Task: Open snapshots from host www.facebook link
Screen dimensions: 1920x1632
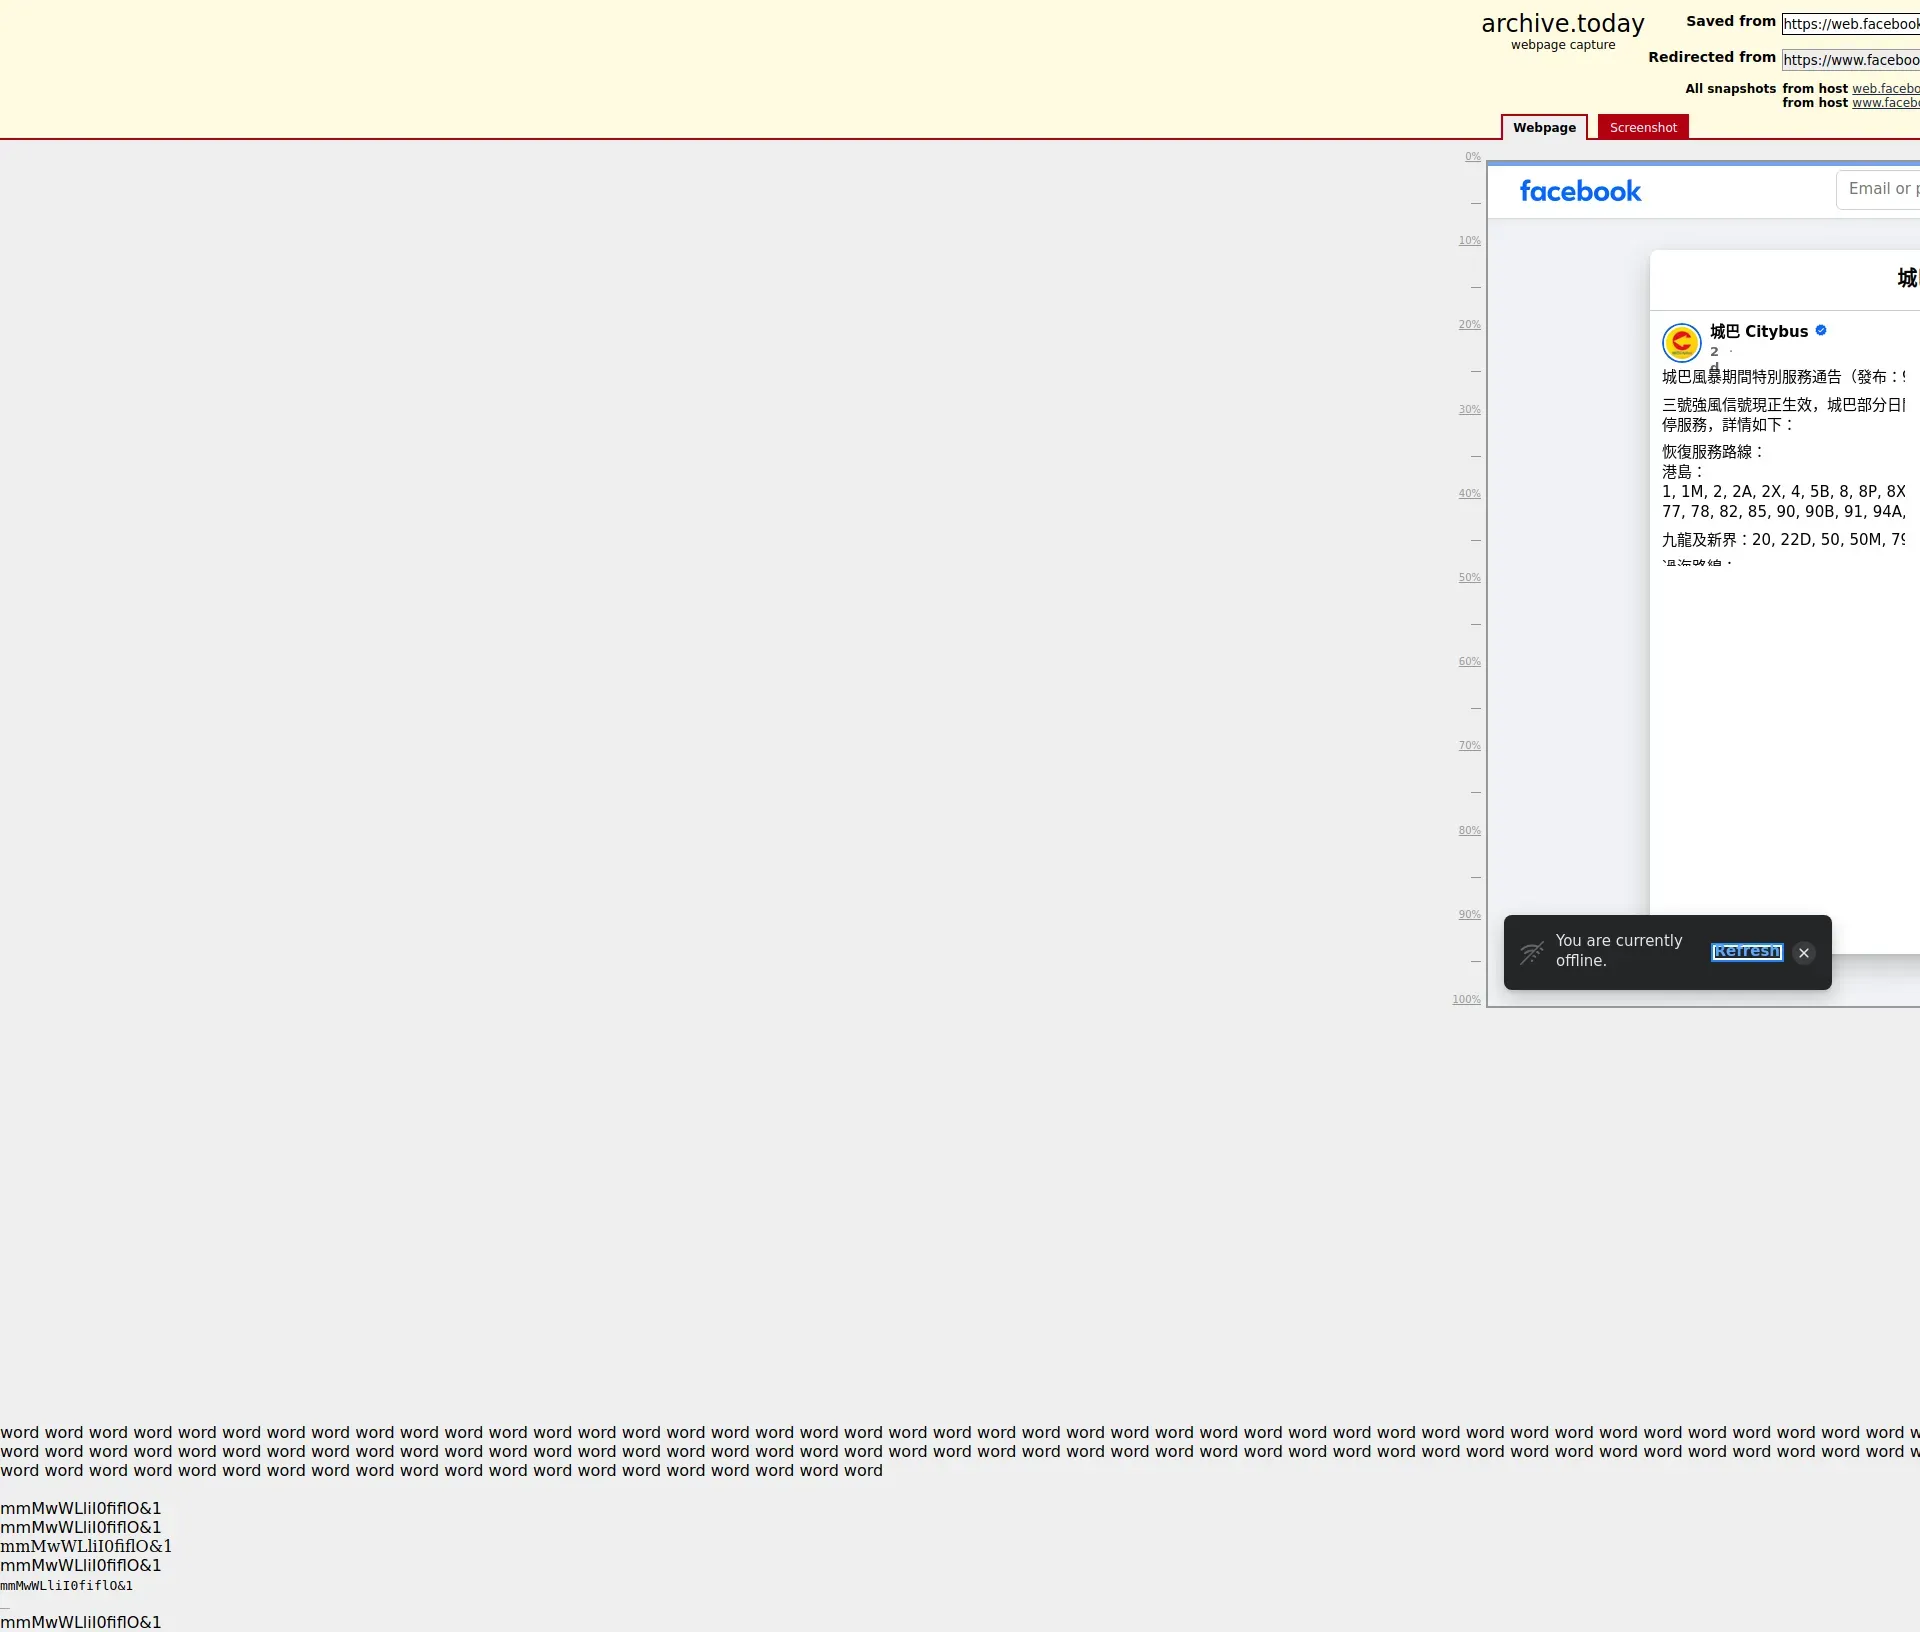Action: coord(1885,103)
